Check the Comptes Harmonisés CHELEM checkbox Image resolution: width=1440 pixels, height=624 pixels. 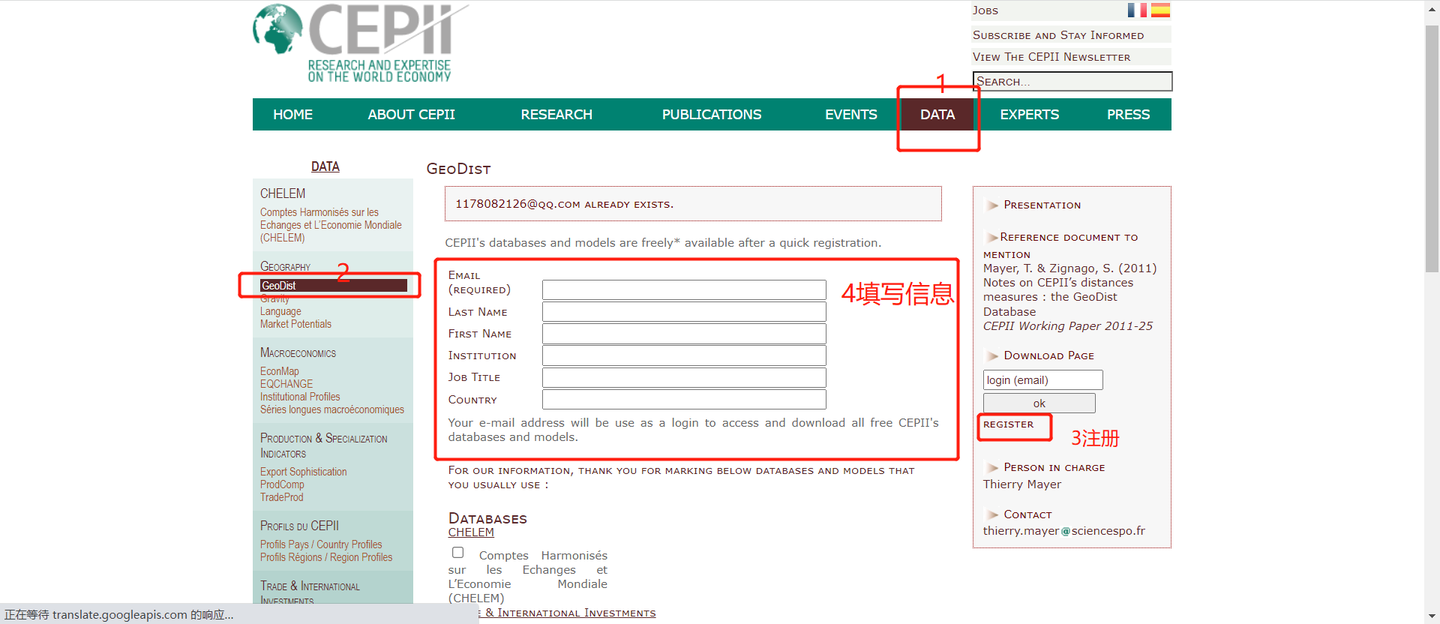(458, 552)
